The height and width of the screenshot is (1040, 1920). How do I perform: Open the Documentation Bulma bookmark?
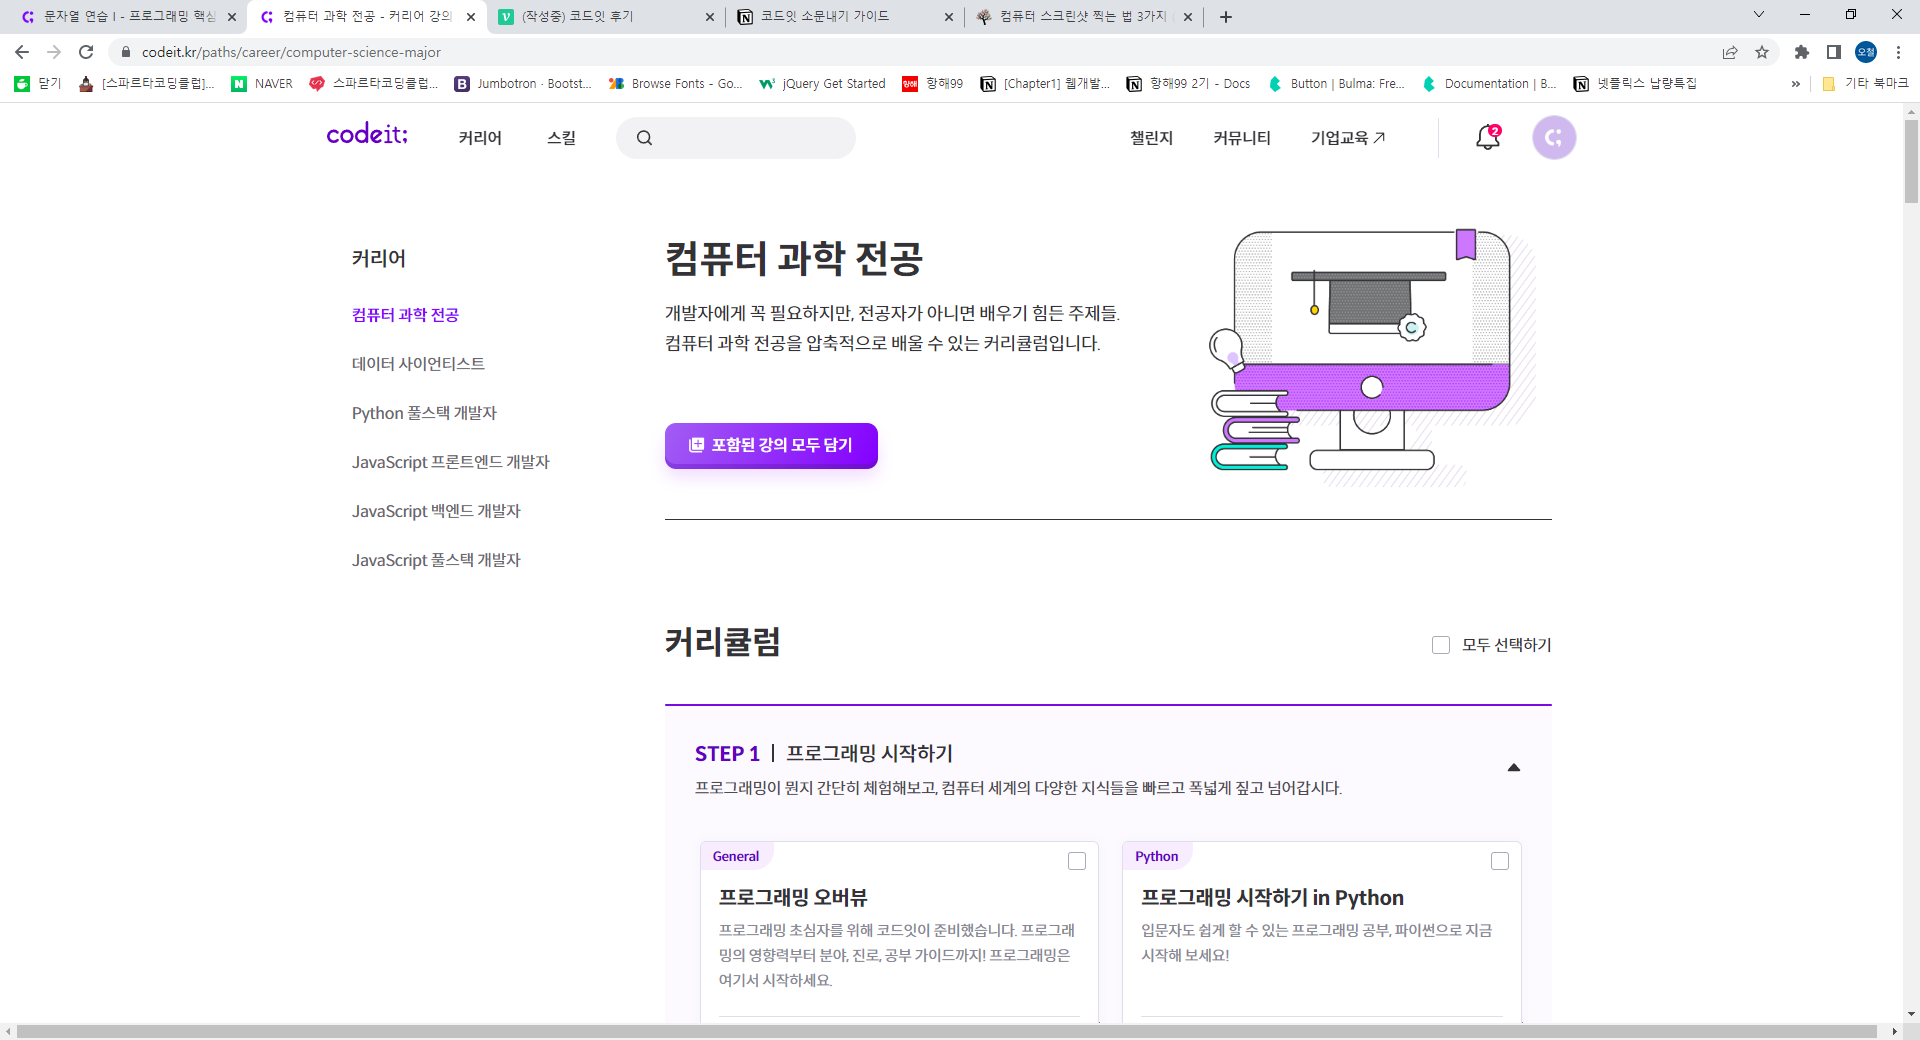pos(1489,84)
